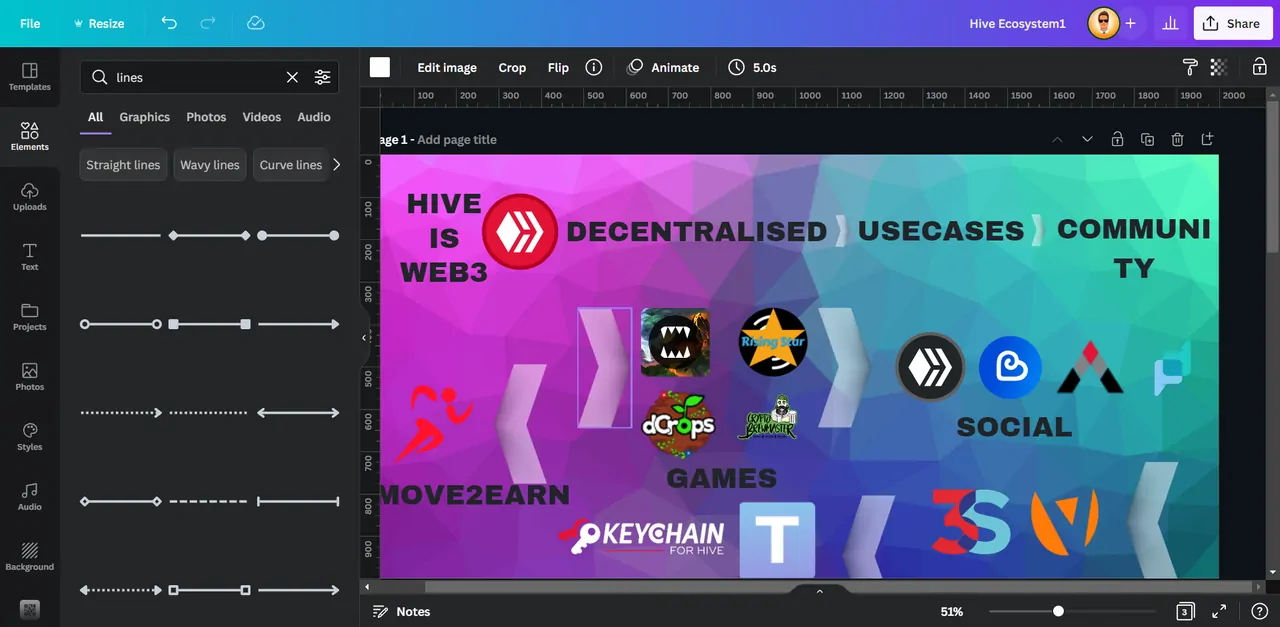Open the Background sidebar panel
Viewport: 1280px width, 627px height.
[x=29, y=557]
